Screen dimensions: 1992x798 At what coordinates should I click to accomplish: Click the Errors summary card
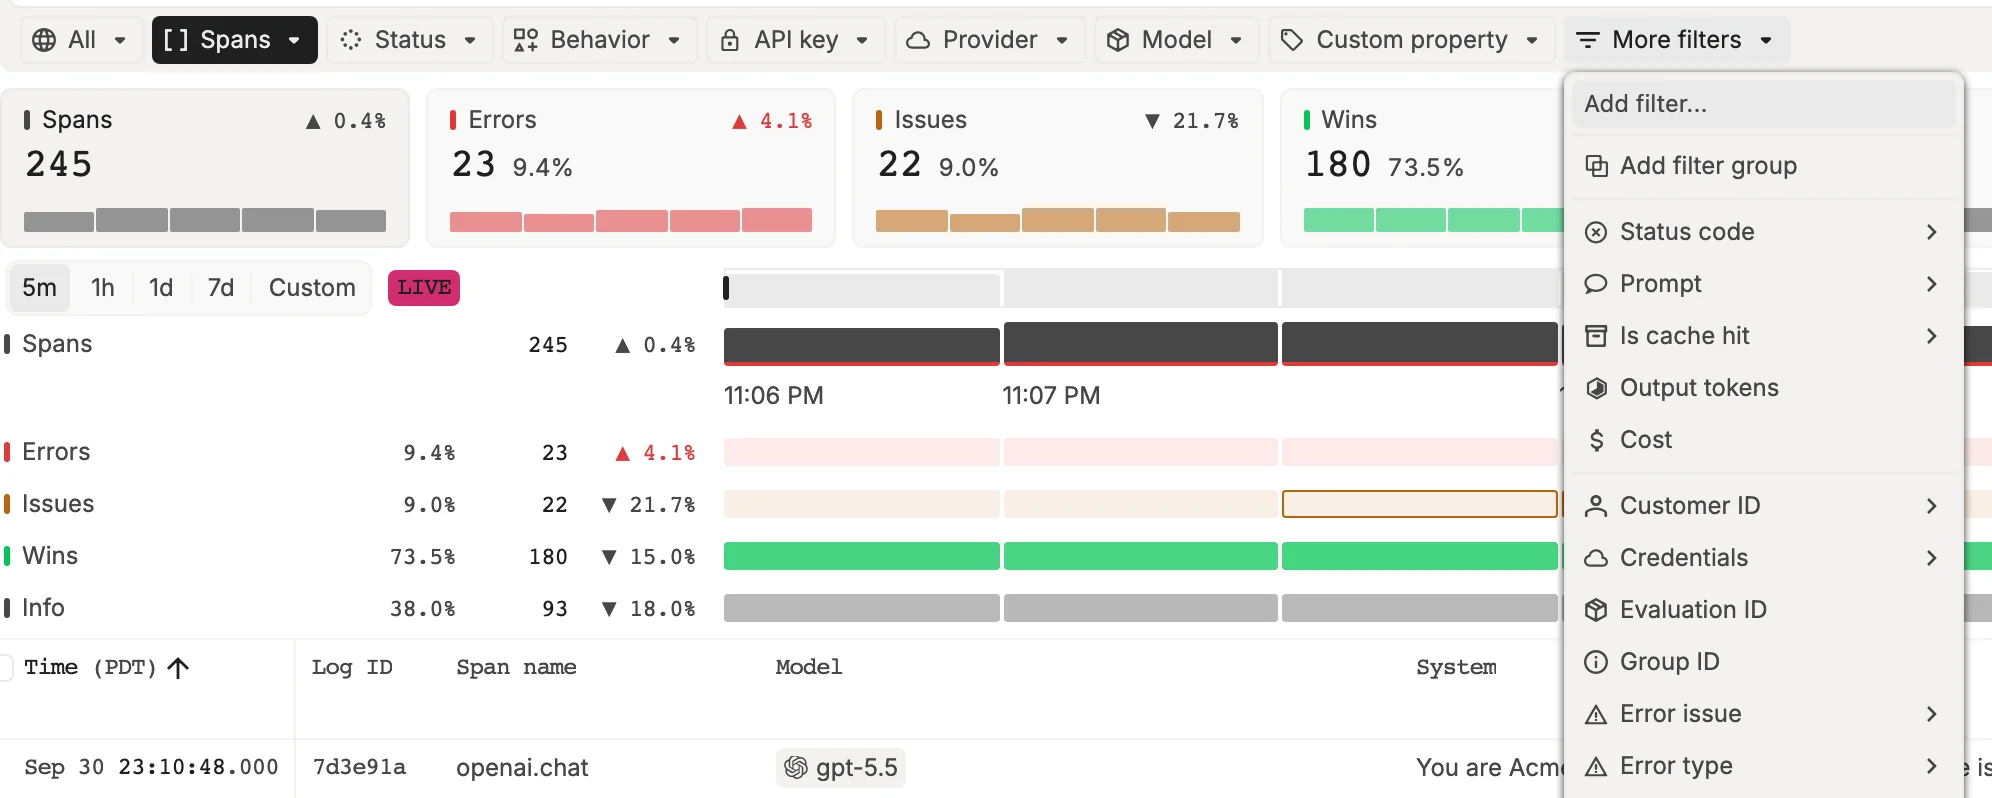pos(631,168)
